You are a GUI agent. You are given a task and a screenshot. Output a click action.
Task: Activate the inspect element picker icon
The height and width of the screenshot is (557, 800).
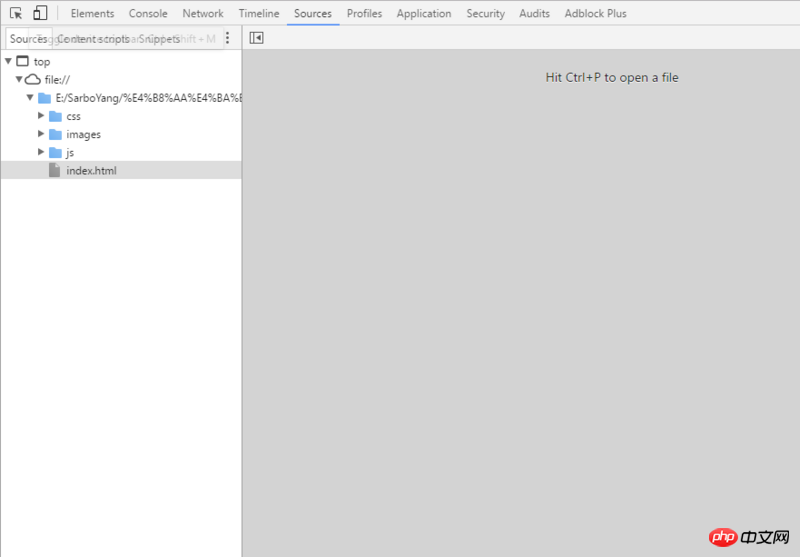coord(16,13)
